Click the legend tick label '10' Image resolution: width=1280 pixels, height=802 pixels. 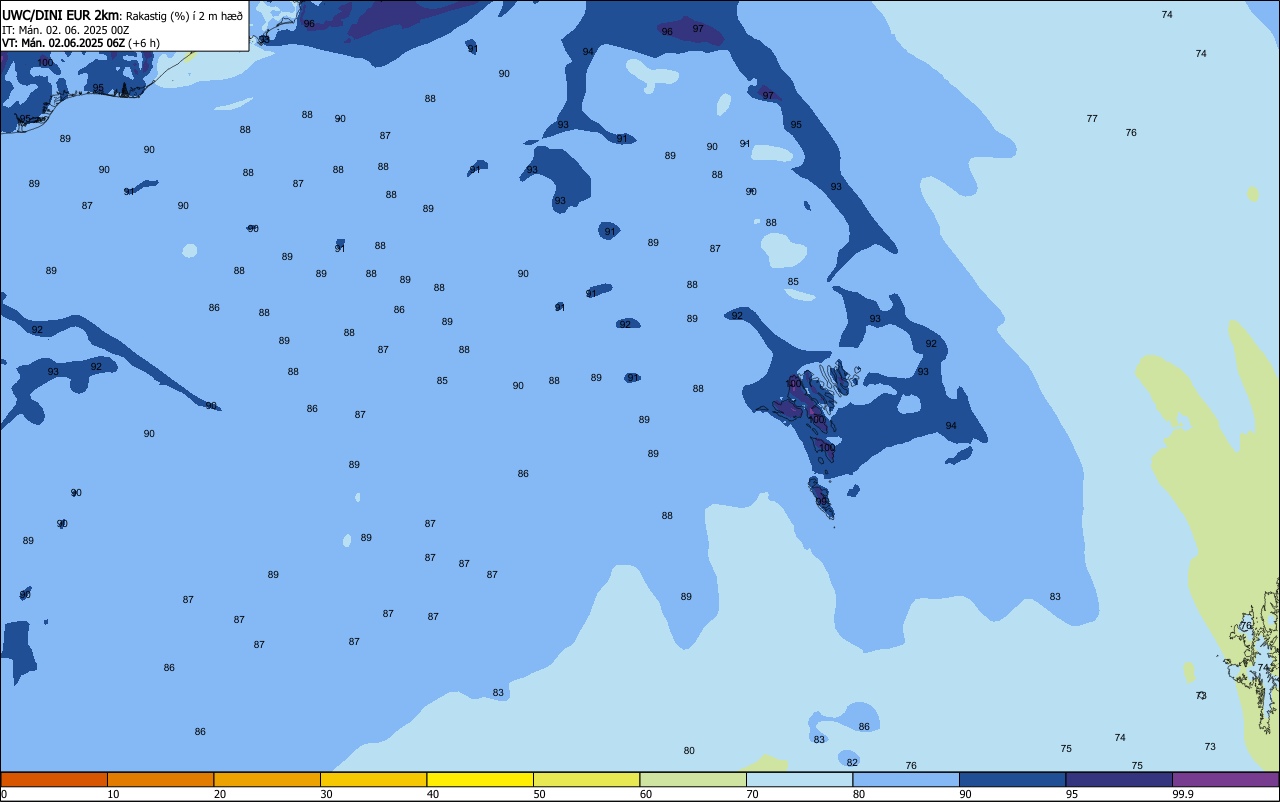click(113, 794)
